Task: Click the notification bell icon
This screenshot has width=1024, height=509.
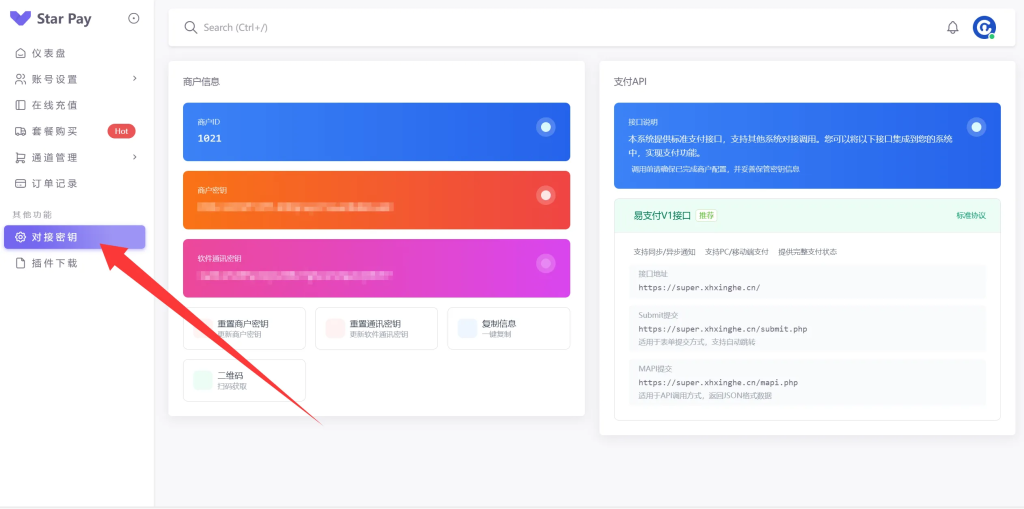Action: [952, 27]
